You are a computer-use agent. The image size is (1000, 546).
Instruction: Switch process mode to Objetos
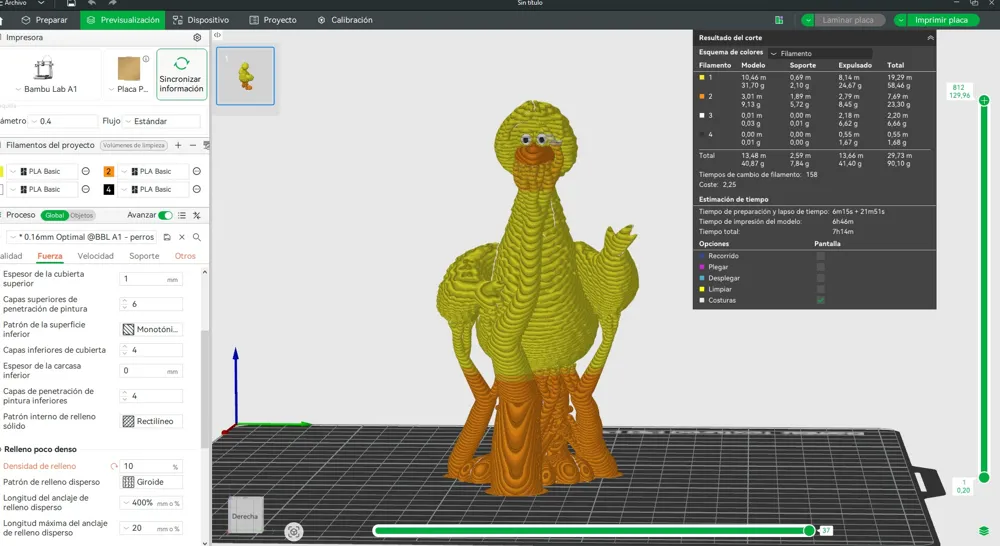tap(82, 216)
